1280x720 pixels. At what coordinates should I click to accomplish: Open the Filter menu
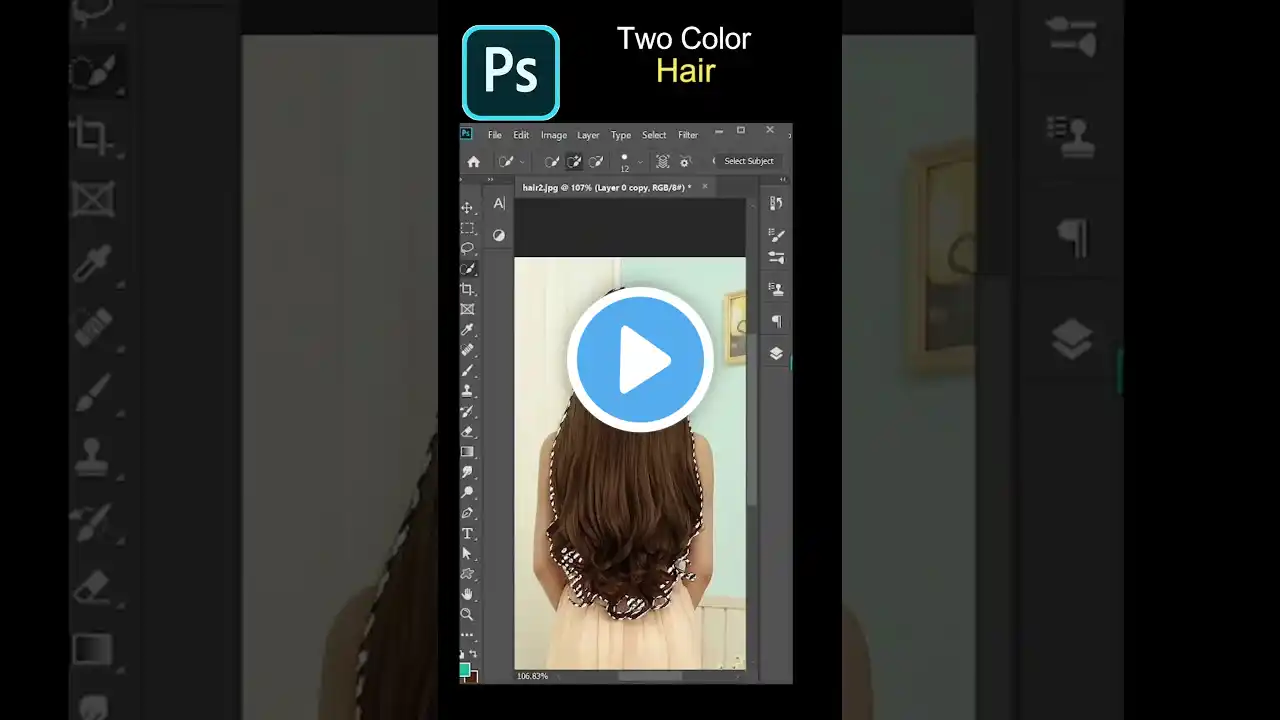(x=688, y=135)
